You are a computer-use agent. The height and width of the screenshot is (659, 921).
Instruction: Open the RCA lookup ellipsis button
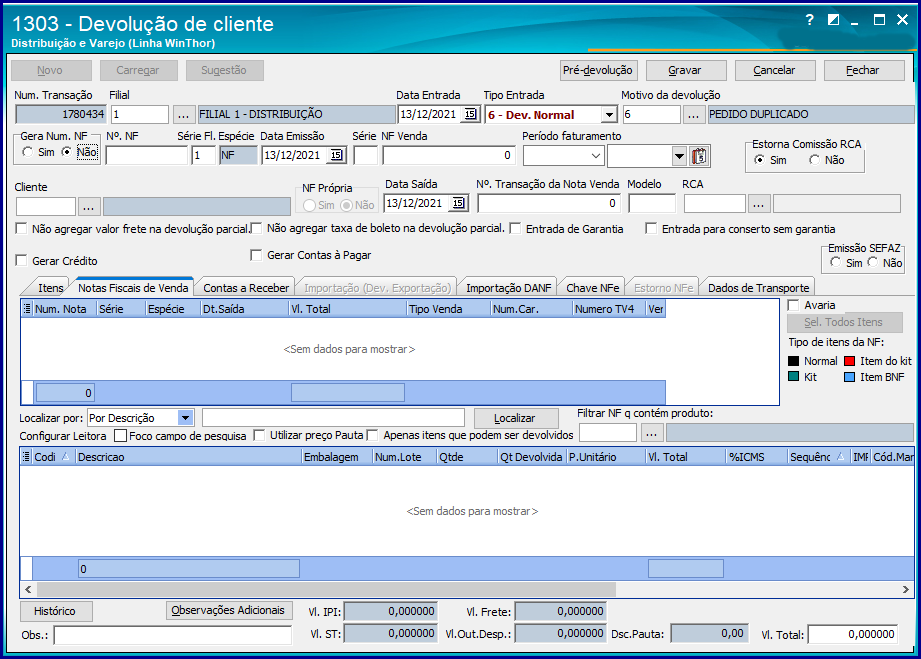click(758, 204)
